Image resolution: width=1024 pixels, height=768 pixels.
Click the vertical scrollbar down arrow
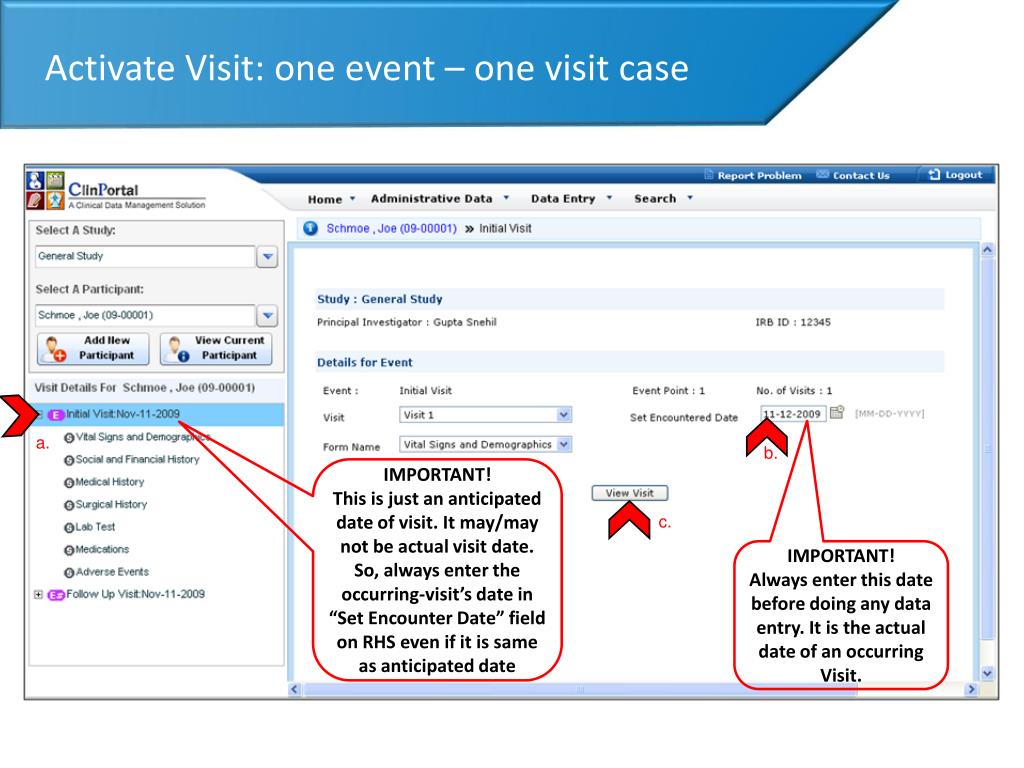pyautogui.click(x=987, y=673)
